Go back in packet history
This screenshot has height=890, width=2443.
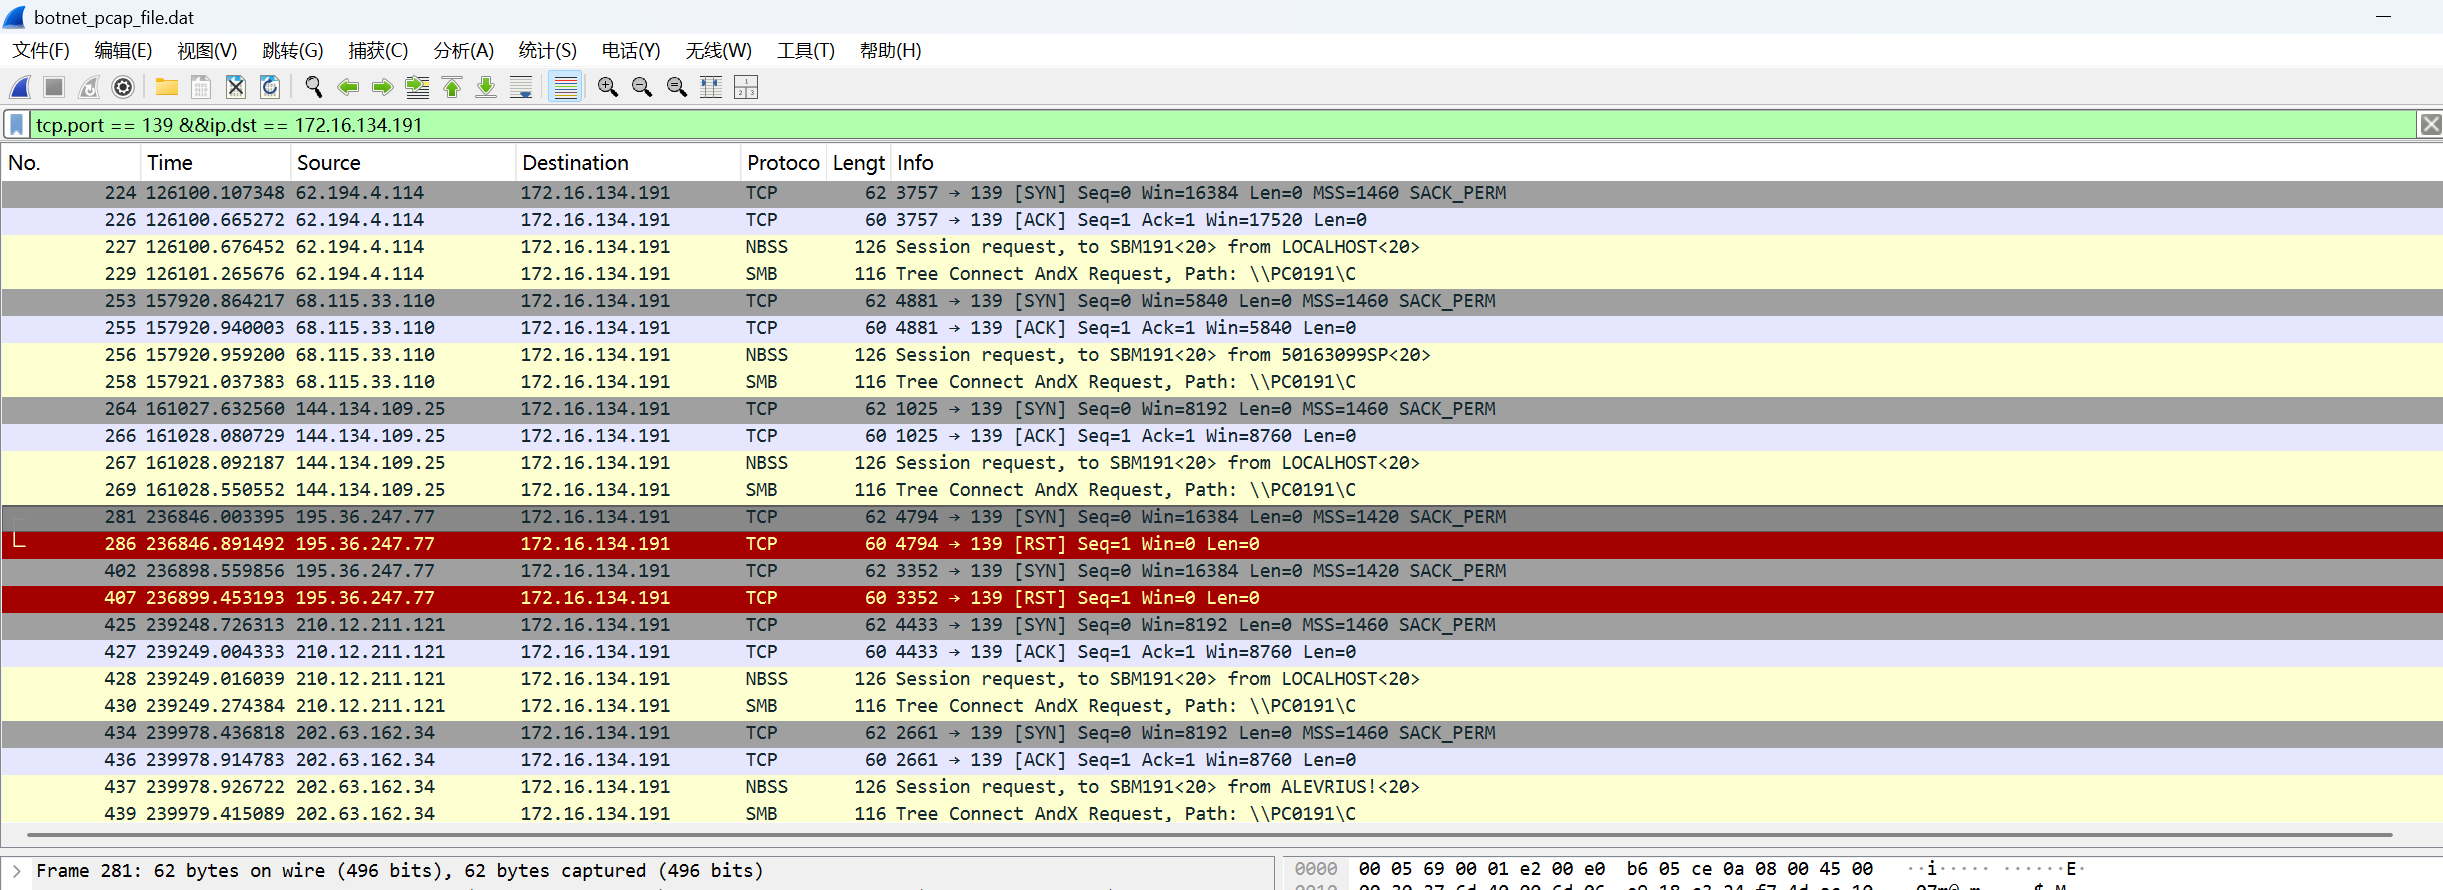[x=348, y=87]
